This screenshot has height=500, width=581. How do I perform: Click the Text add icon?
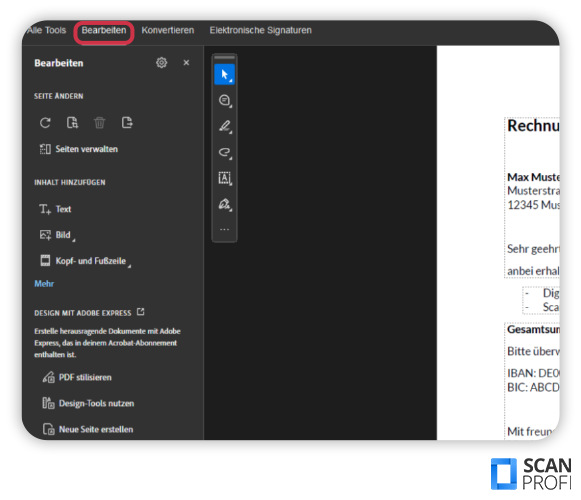[x=45, y=209]
